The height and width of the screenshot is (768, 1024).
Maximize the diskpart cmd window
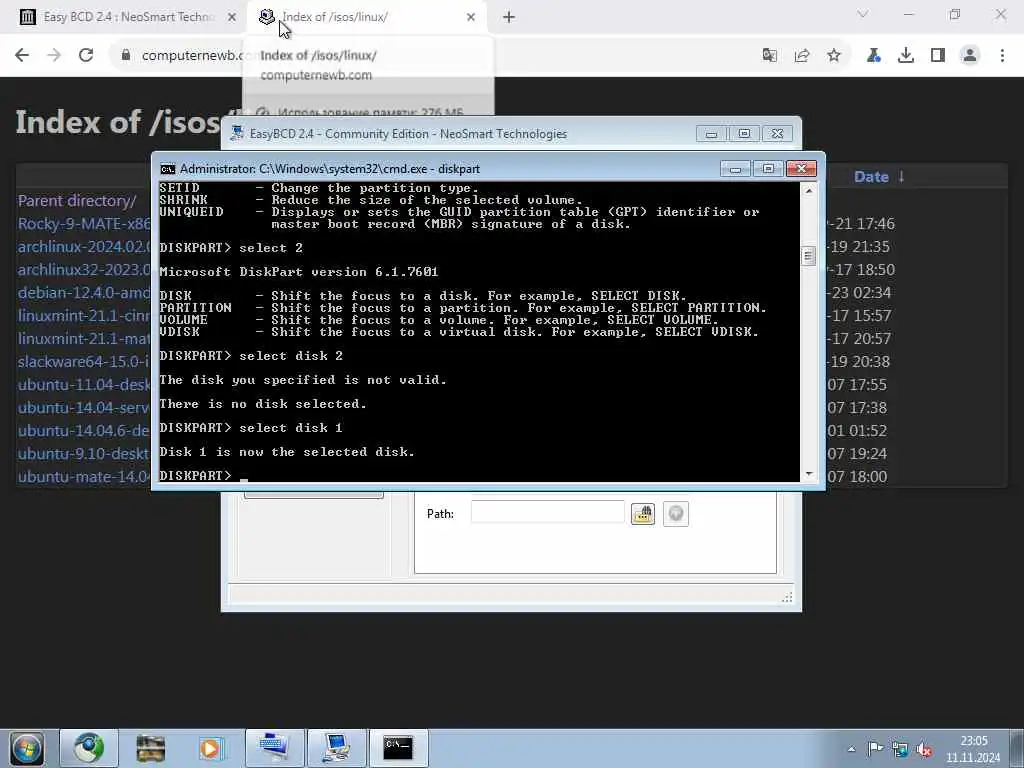click(x=769, y=169)
